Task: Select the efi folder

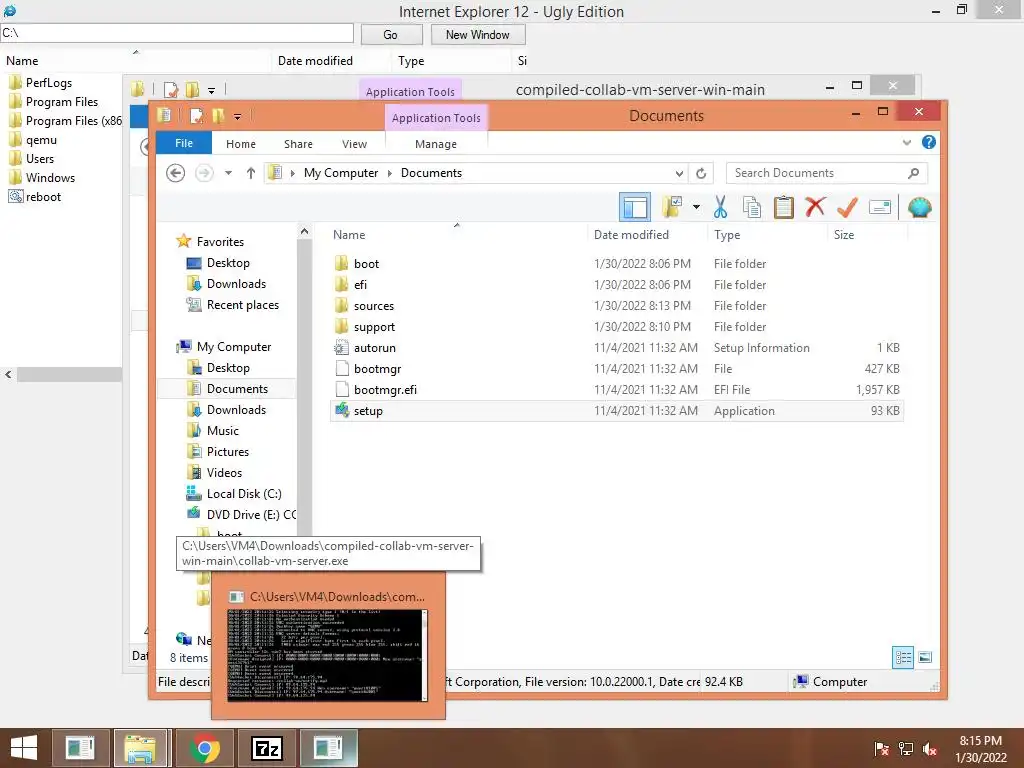Action: tap(616, 285)
